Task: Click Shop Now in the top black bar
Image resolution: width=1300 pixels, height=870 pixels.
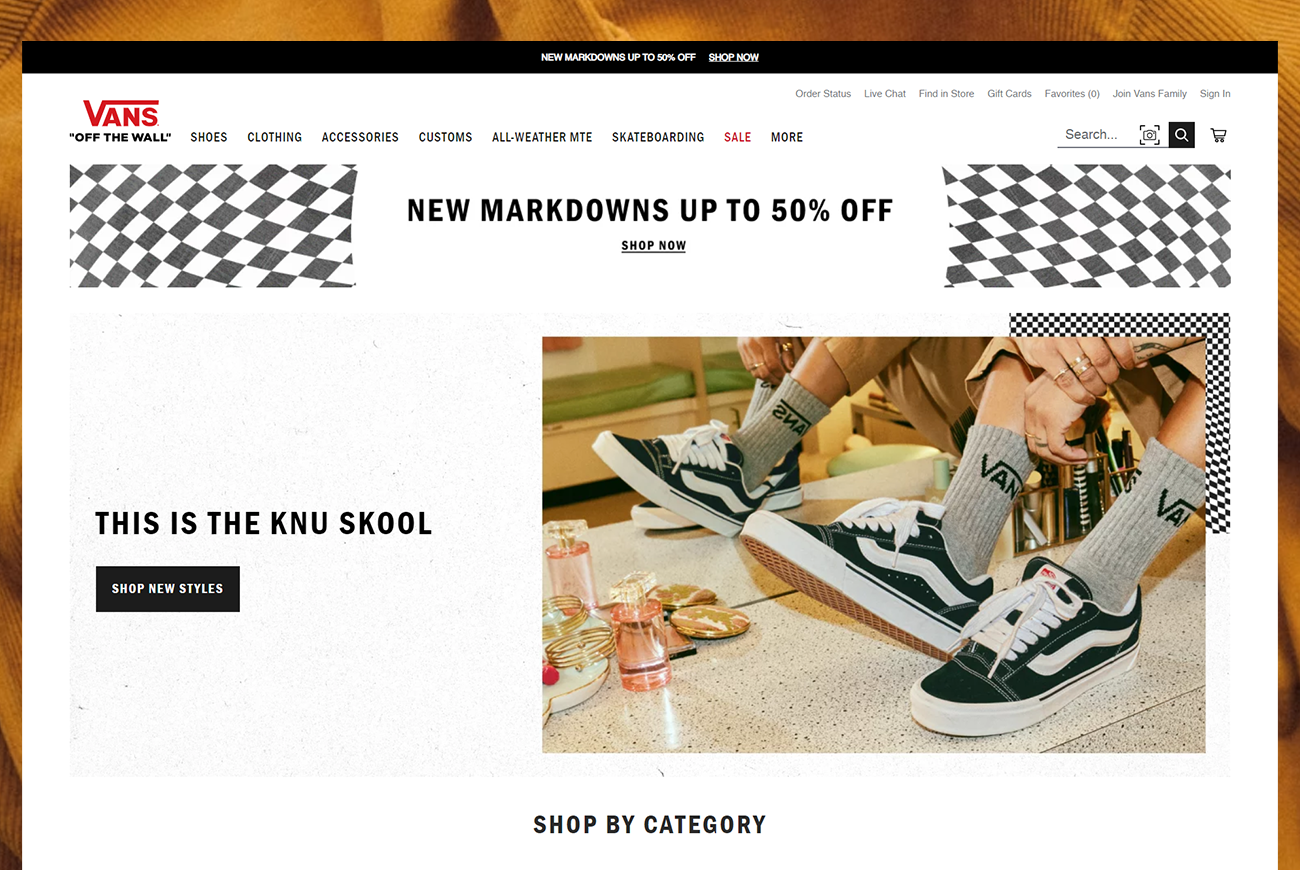Action: pos(734,57)
